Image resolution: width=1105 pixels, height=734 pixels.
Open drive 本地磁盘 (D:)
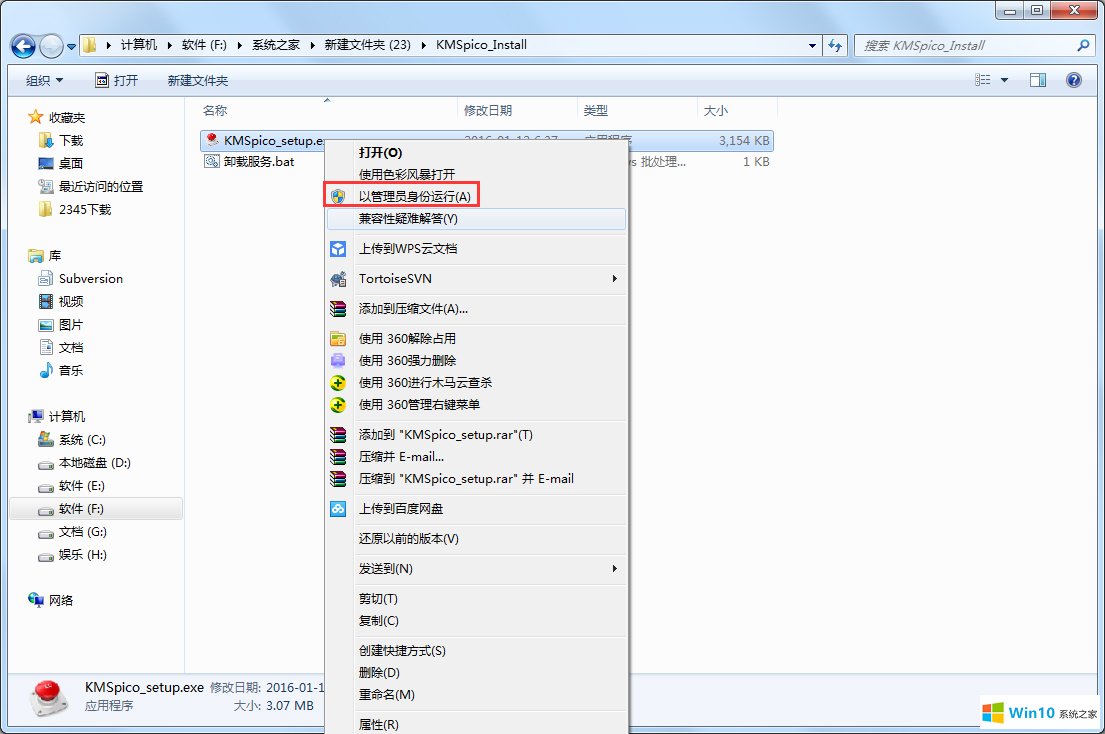click(x=85, y=463)
